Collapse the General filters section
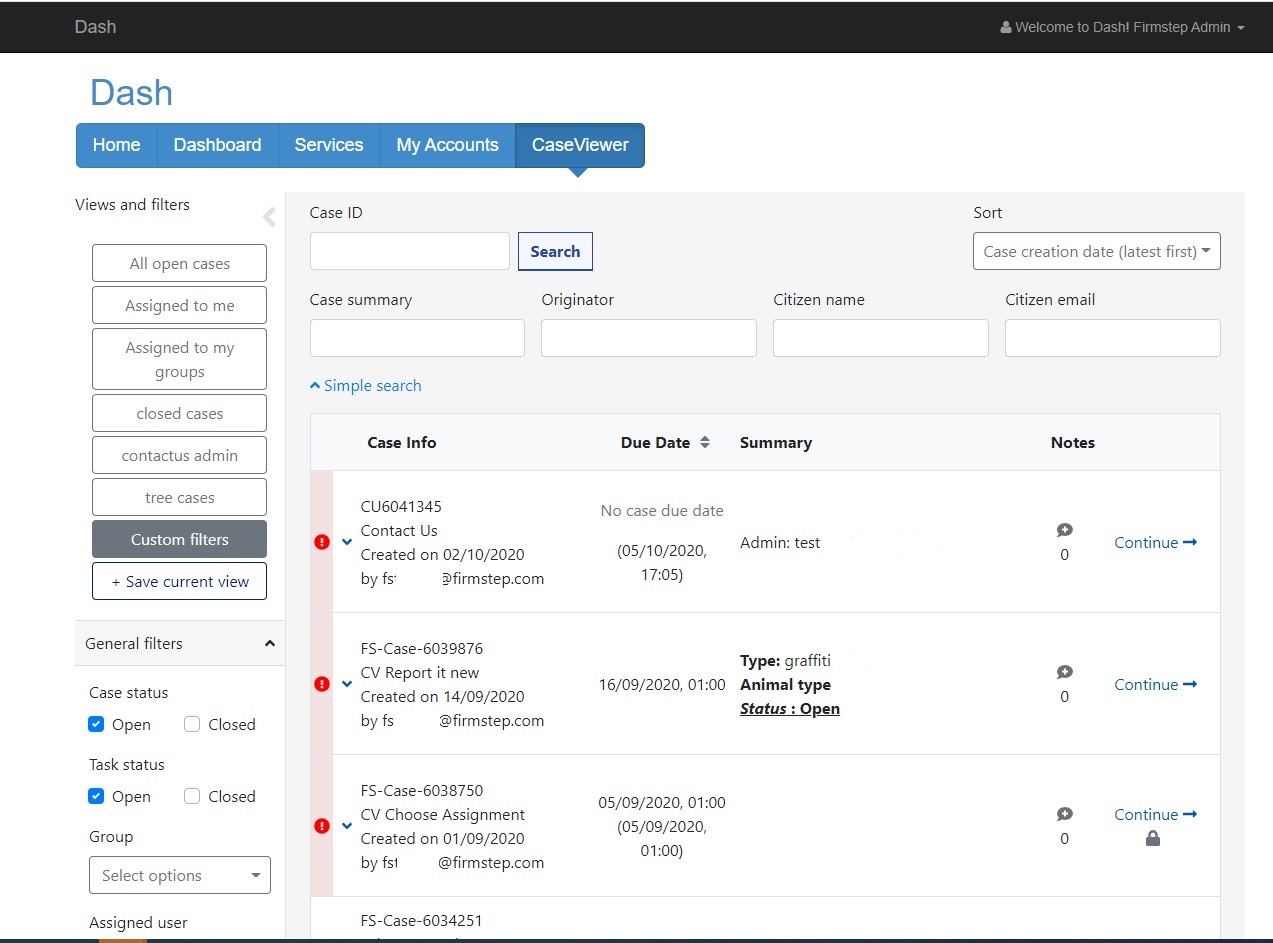This screenshot has height=943, width=1273. click(x=180, y=643)
